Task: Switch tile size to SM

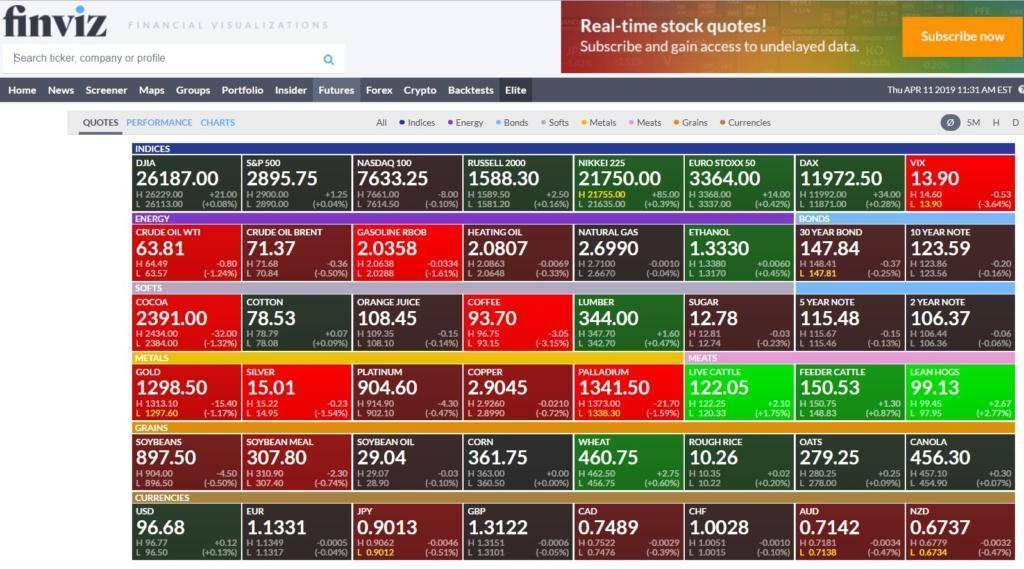Action: [973, 123]
